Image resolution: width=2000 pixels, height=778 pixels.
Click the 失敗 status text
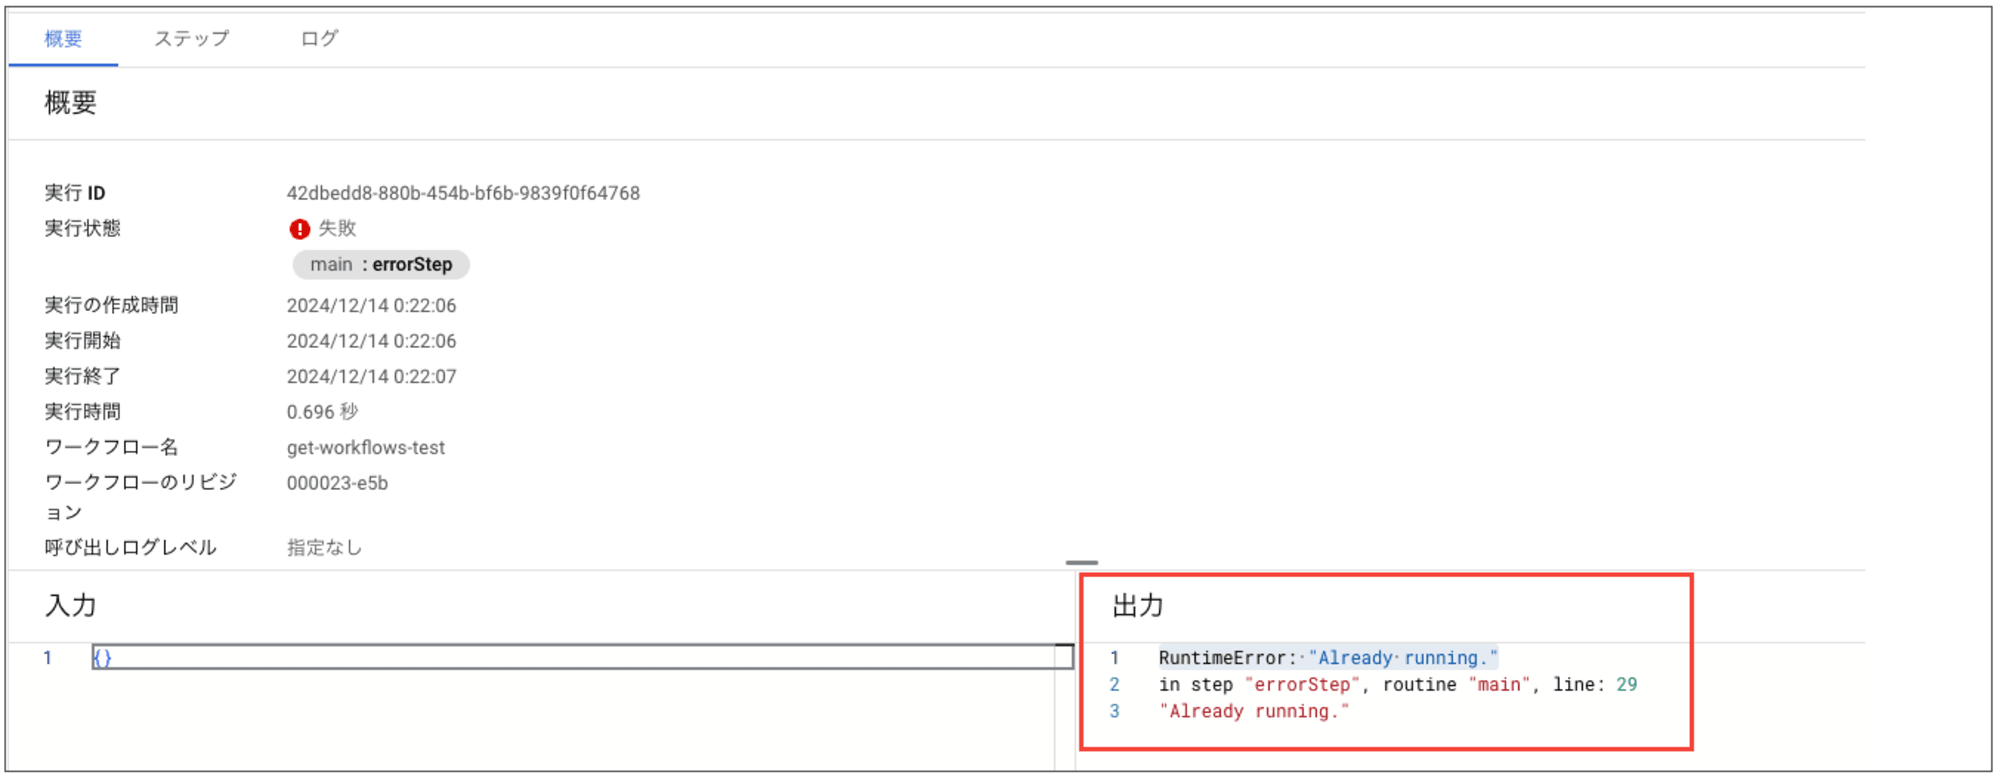(x=337, y=229)
